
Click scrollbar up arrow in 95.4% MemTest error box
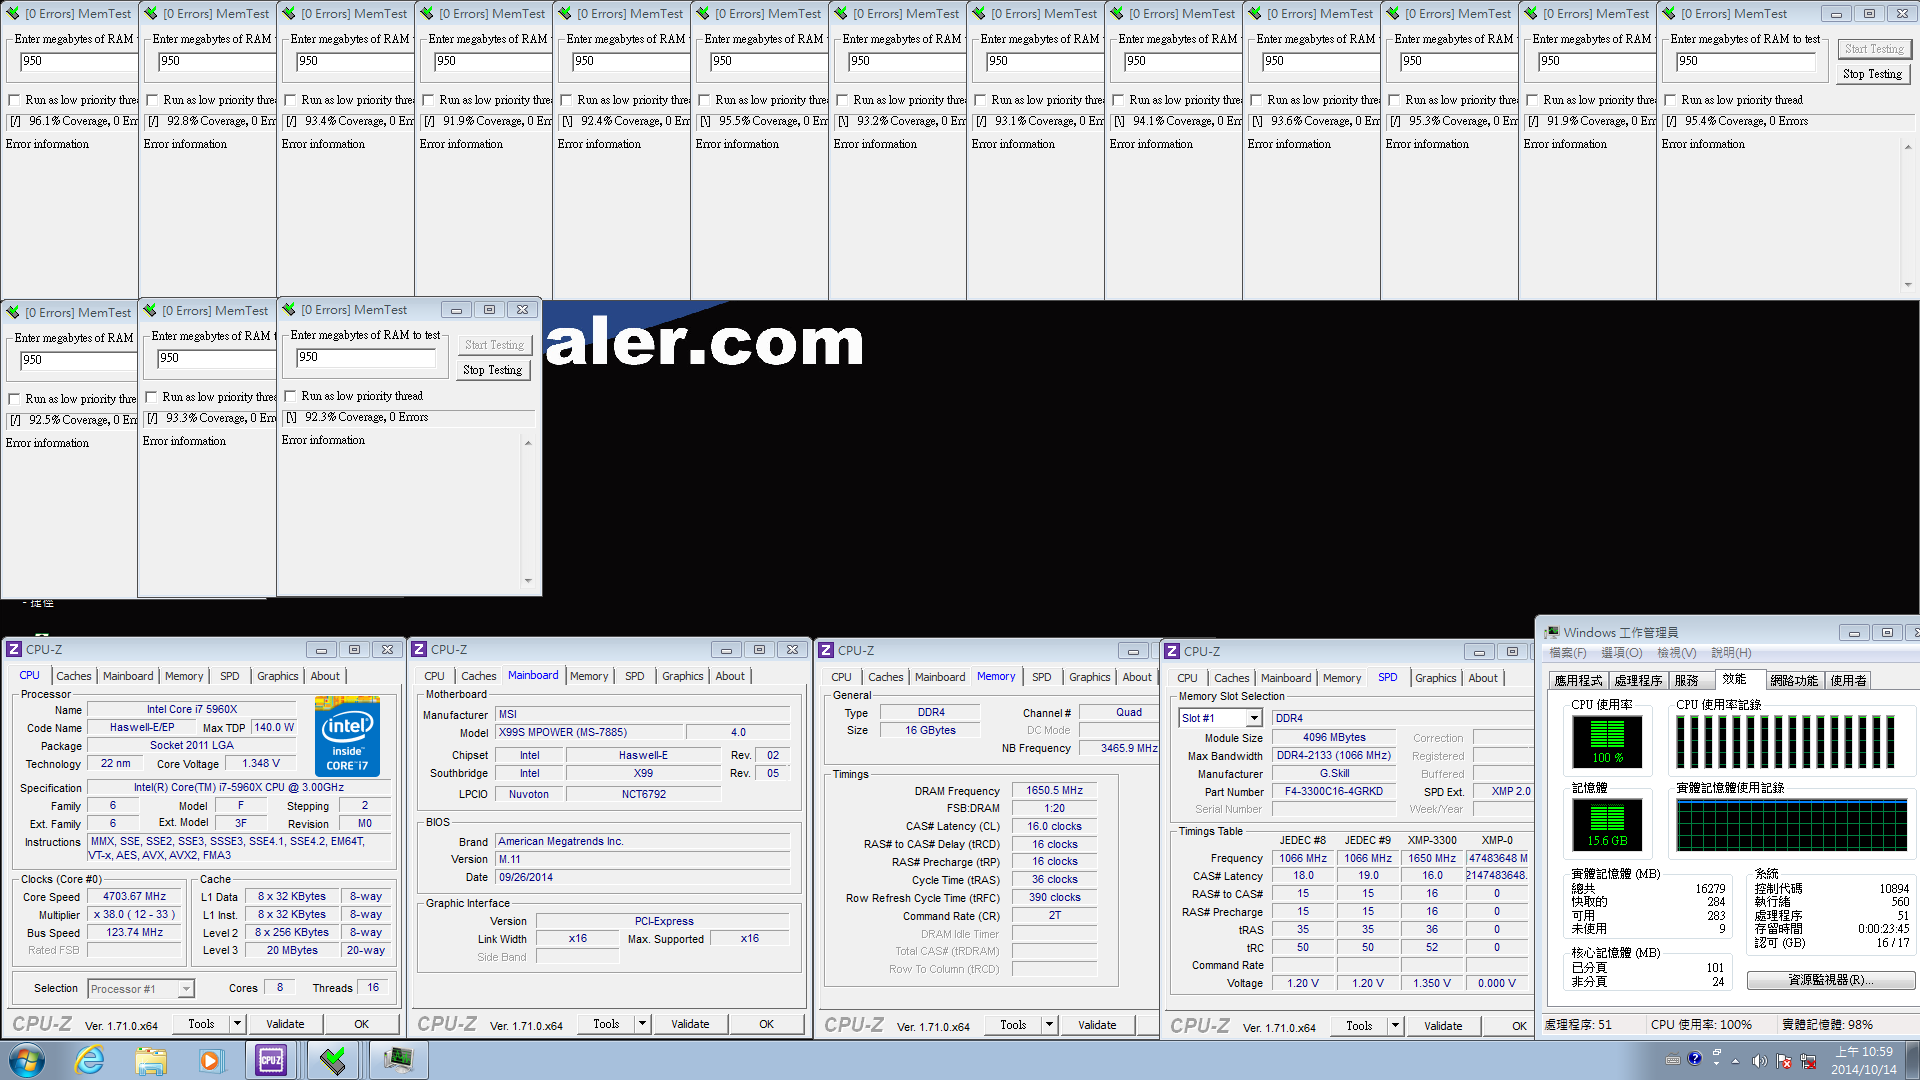1908,147
